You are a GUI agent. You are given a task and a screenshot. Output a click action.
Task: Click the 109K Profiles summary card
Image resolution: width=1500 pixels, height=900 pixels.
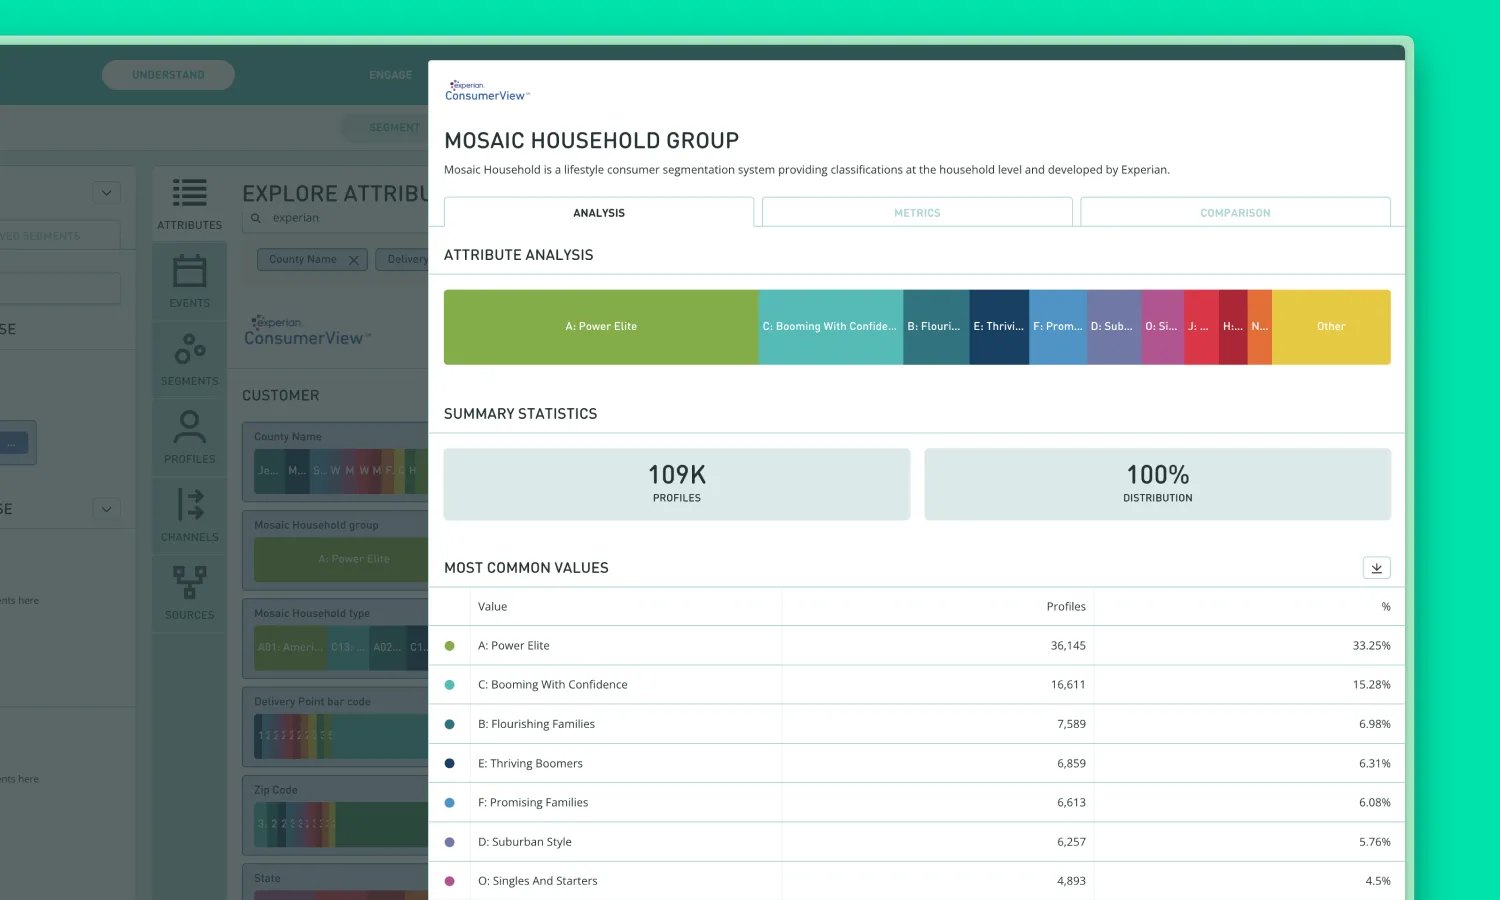coord(677,484)
